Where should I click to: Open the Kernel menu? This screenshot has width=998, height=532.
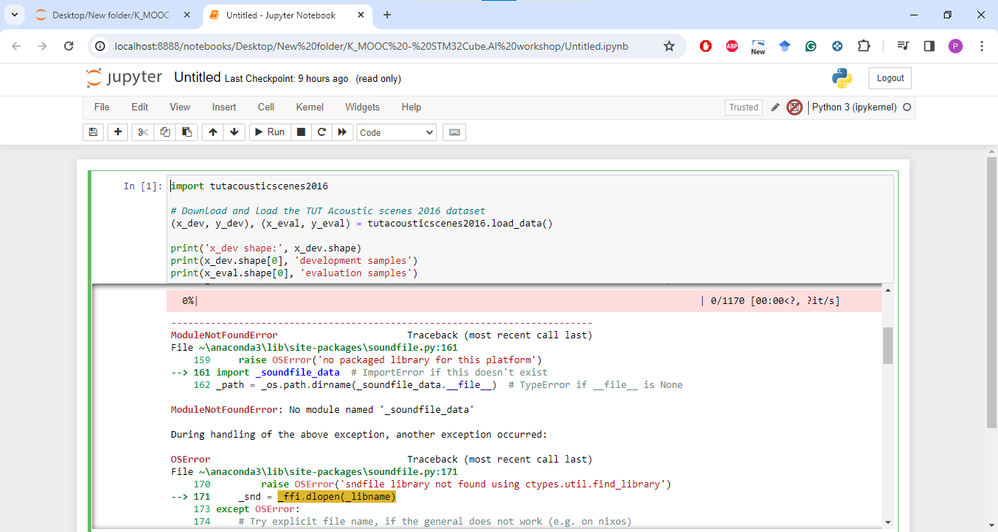(309, 107)
